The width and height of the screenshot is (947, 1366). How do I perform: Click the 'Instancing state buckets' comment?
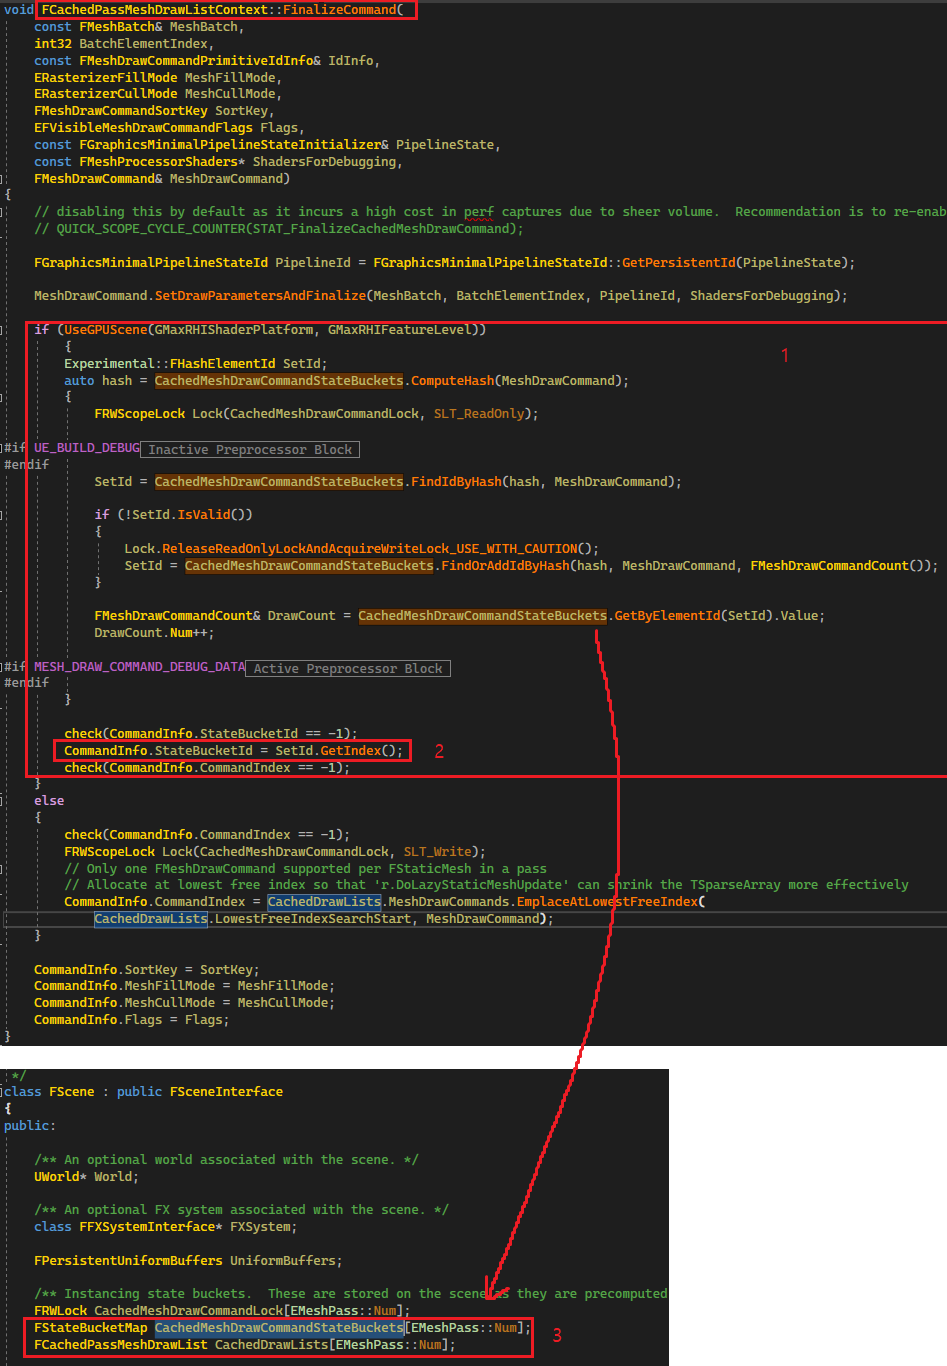[x=351, y=1294]
